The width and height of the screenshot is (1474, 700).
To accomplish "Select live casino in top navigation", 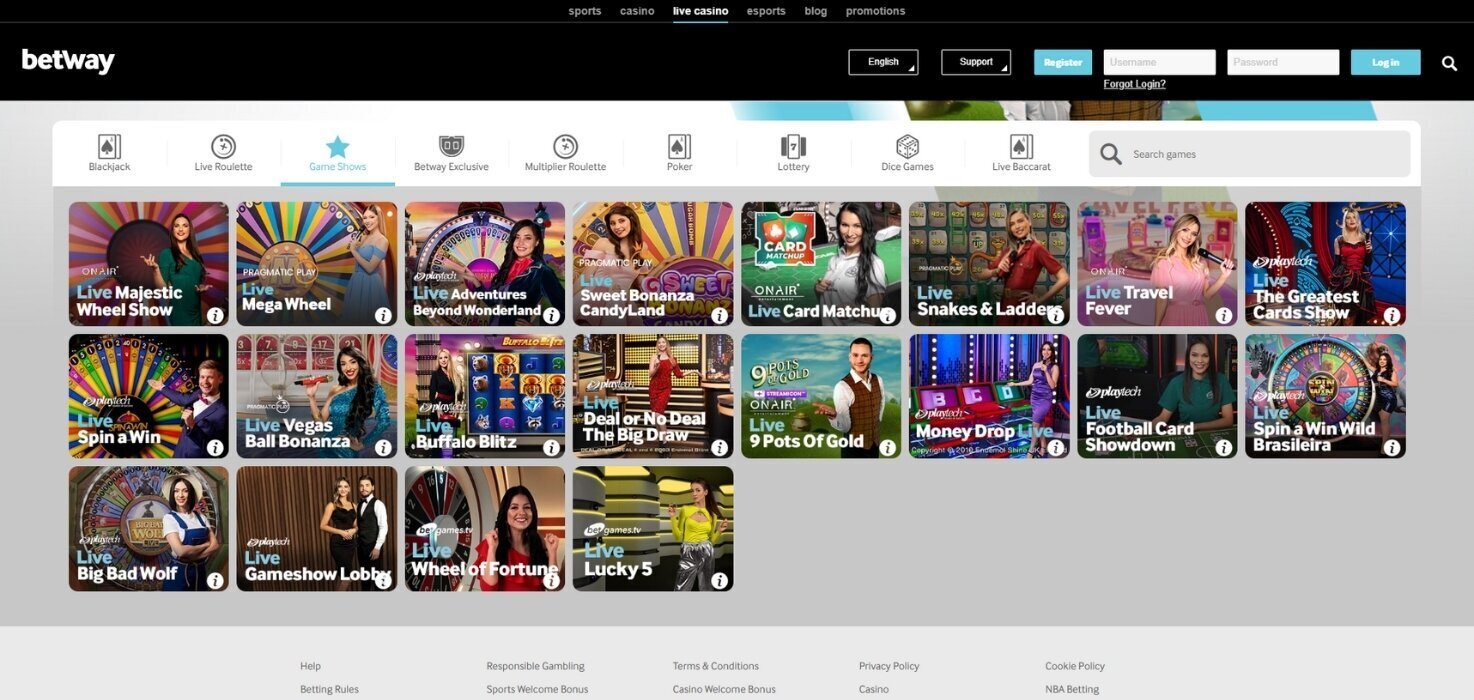I will [700, 11].
